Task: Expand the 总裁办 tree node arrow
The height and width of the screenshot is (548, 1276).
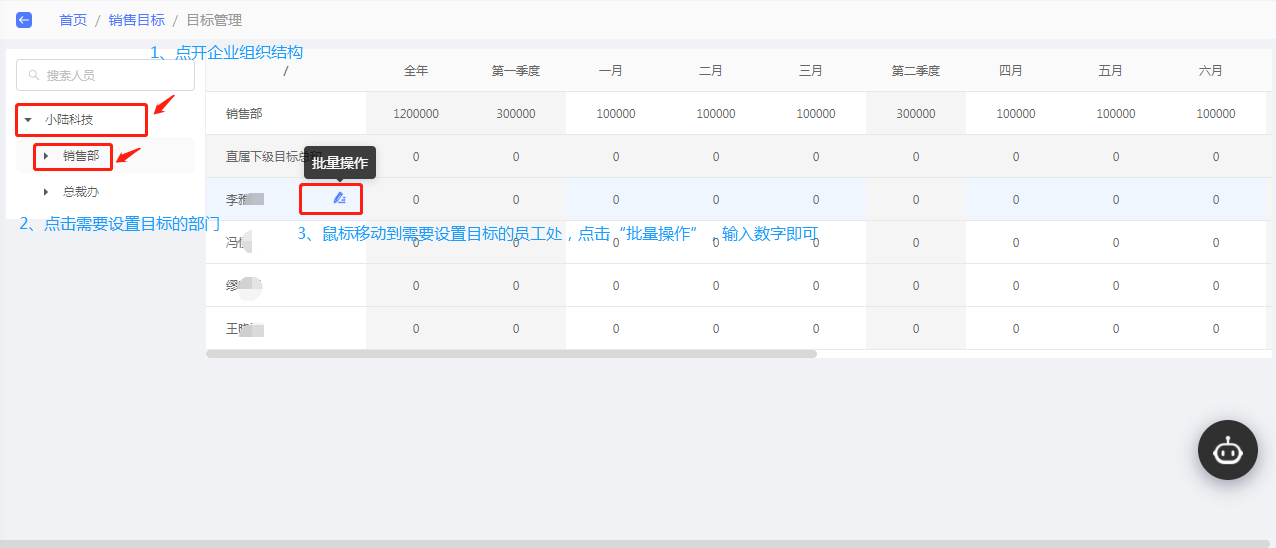Action: point(46,192)
